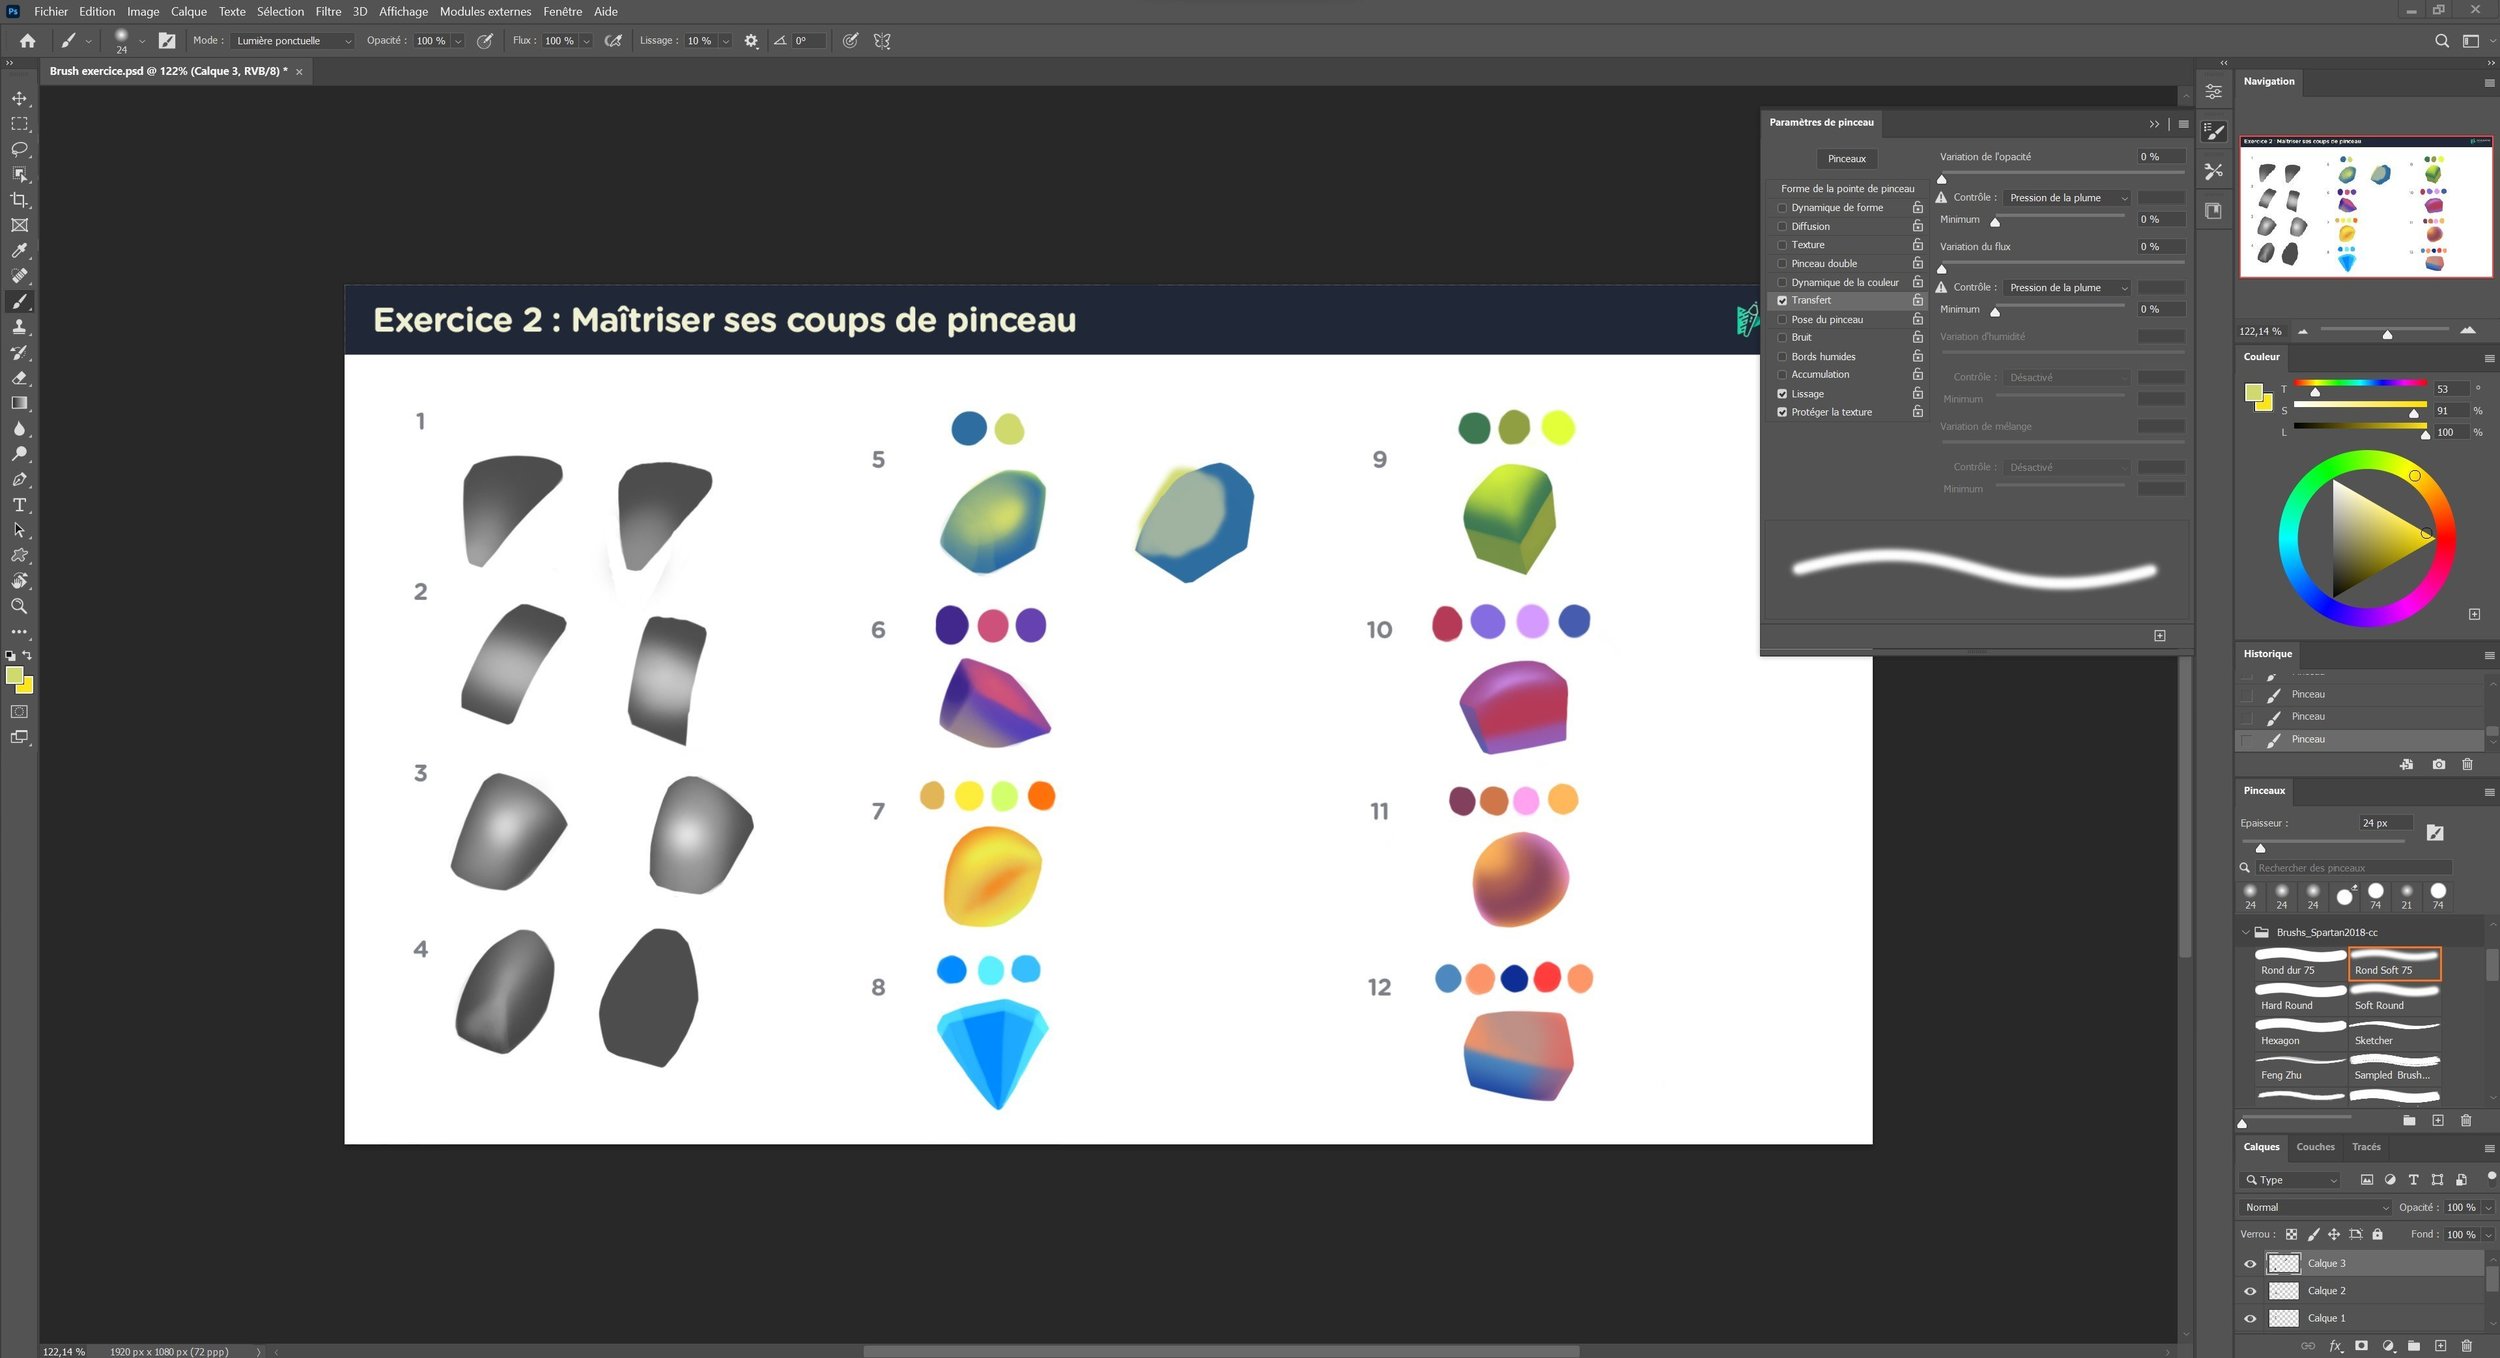Open the Mode Lumière ponctuelle dropdown

pyautogui.click(x=294, y=41)
